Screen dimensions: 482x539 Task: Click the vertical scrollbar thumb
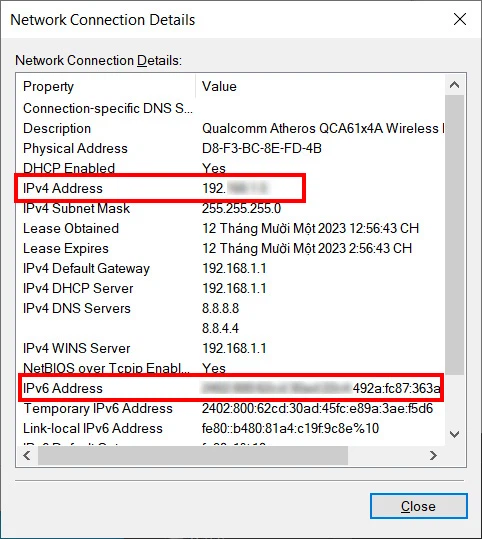tap(454, 235)
